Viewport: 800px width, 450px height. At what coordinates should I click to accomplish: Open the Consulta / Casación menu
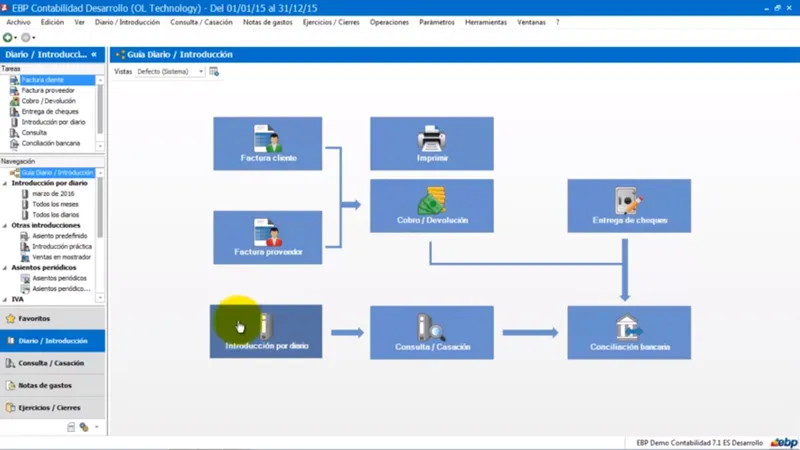(202, 22)
